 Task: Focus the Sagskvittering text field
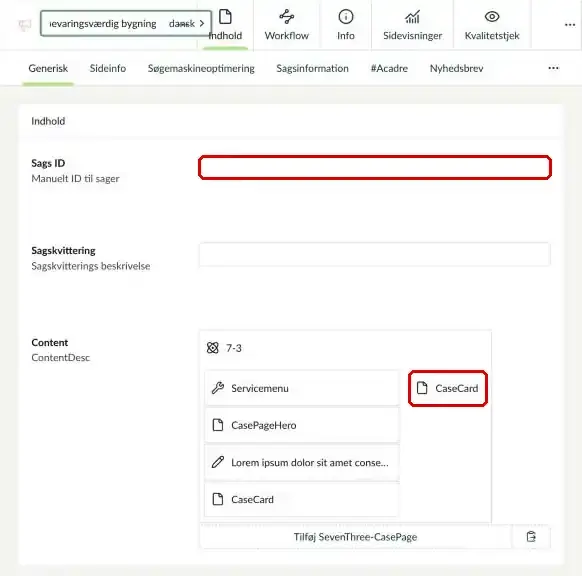(375, 254)
